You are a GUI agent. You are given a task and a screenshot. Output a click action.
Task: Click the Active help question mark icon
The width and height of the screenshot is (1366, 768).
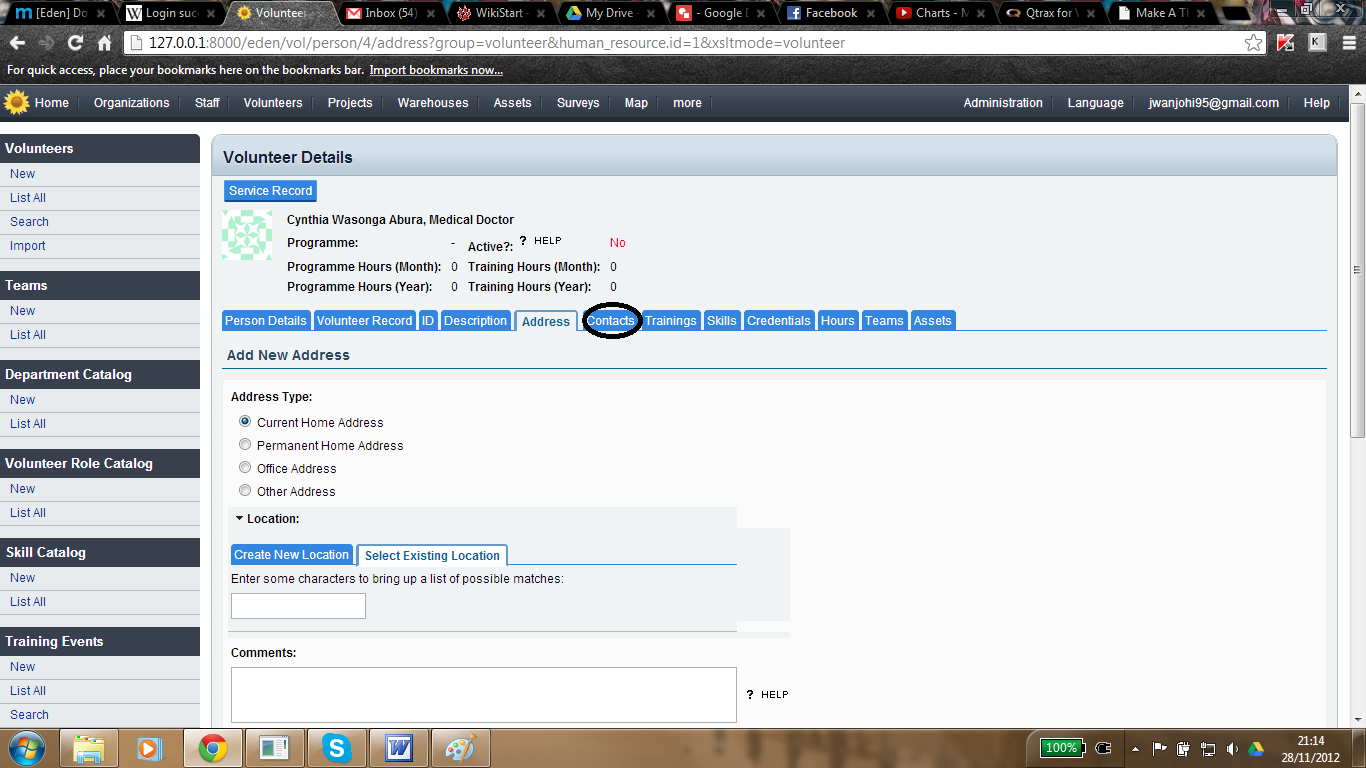tap(523, 241)
